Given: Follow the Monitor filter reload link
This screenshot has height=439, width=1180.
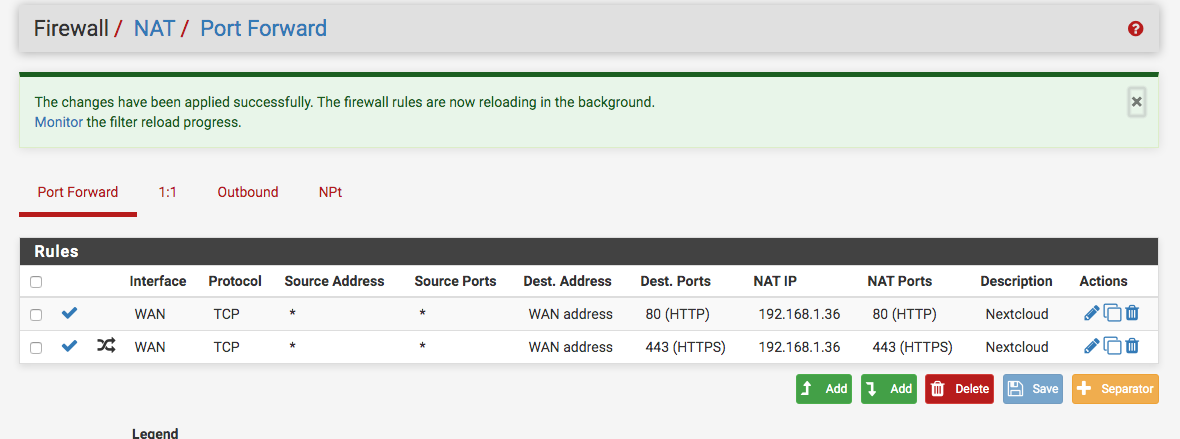Looking at the screenshot, I should pos(59,122).
